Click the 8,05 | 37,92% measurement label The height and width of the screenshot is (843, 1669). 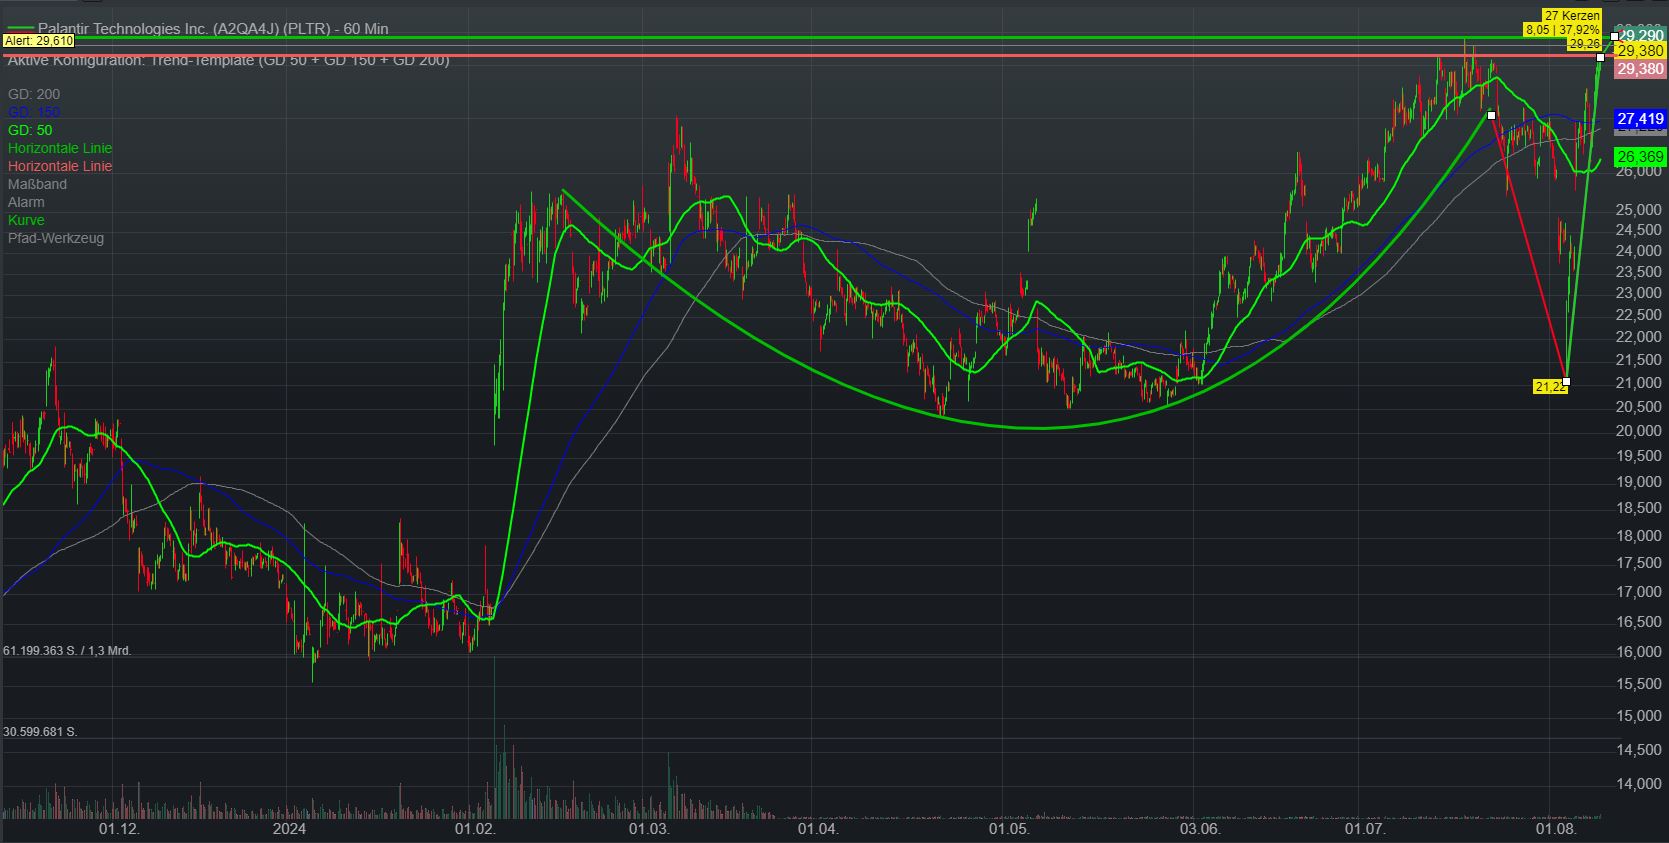point(1562,30)
